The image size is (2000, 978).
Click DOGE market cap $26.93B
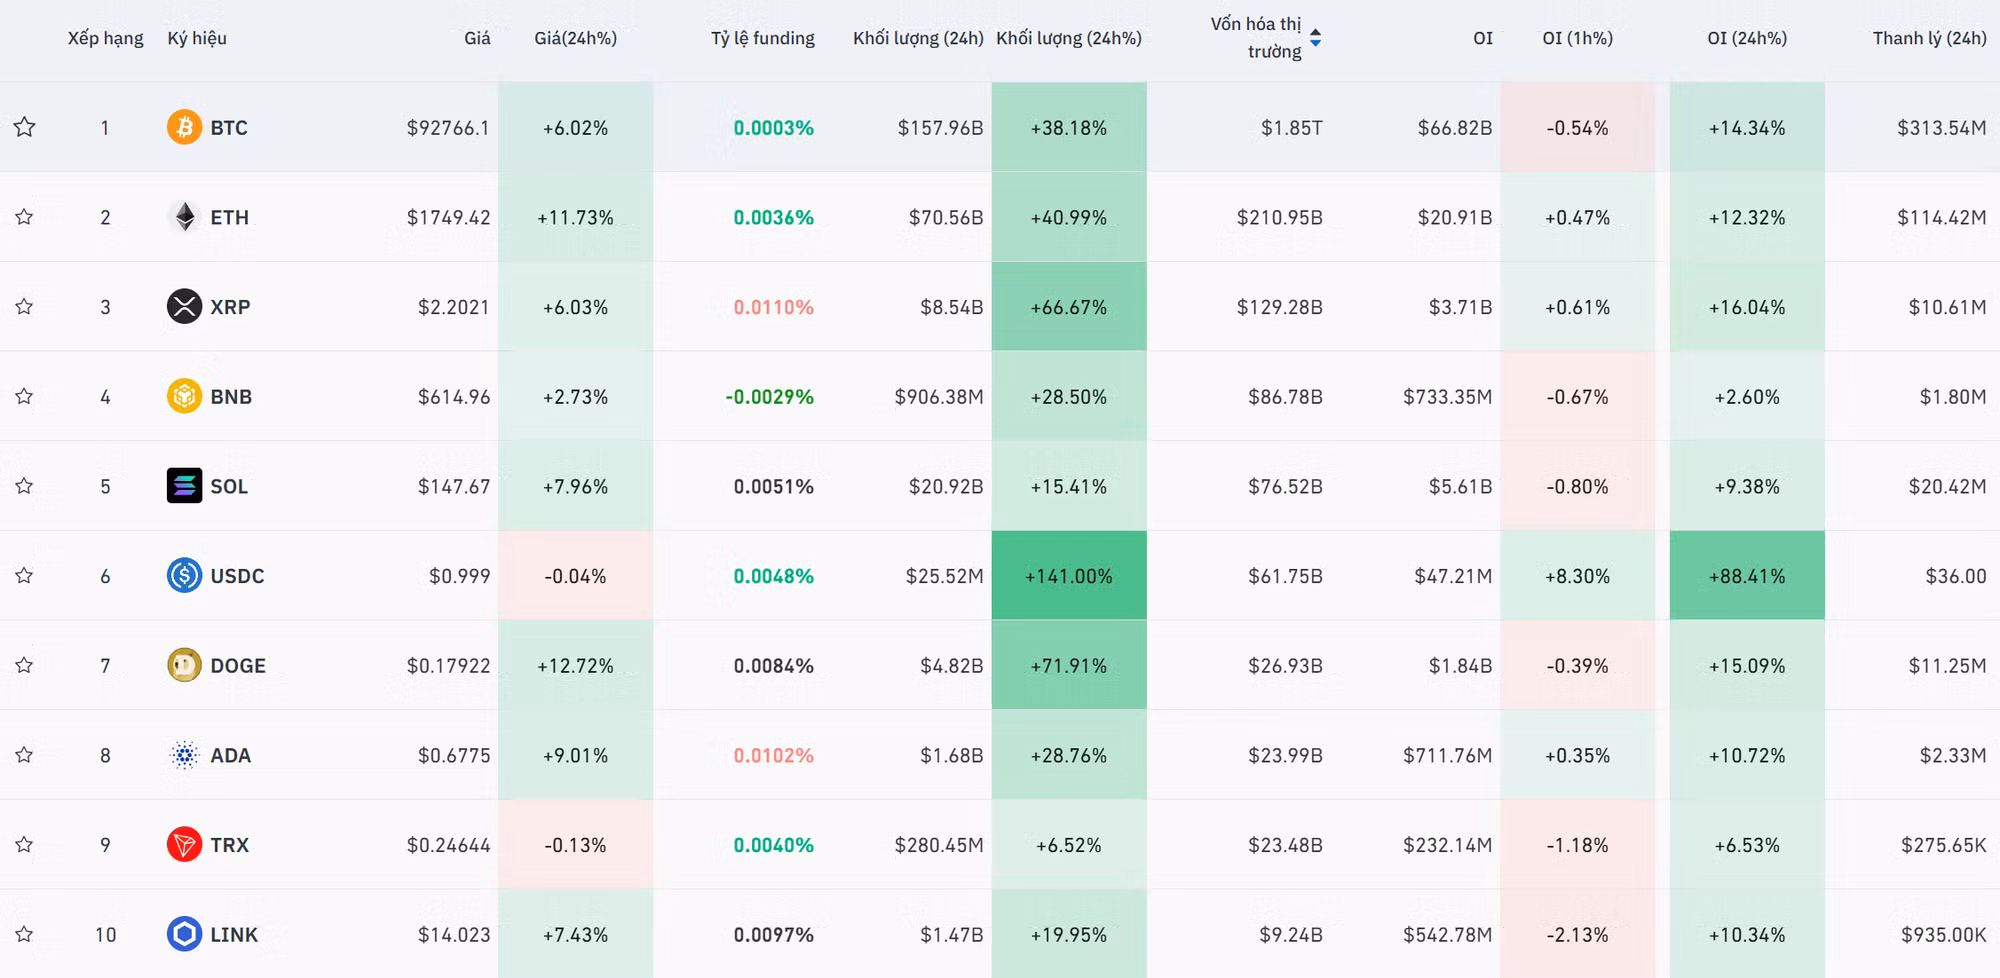pyautogui.click(x=1285, y=665)
